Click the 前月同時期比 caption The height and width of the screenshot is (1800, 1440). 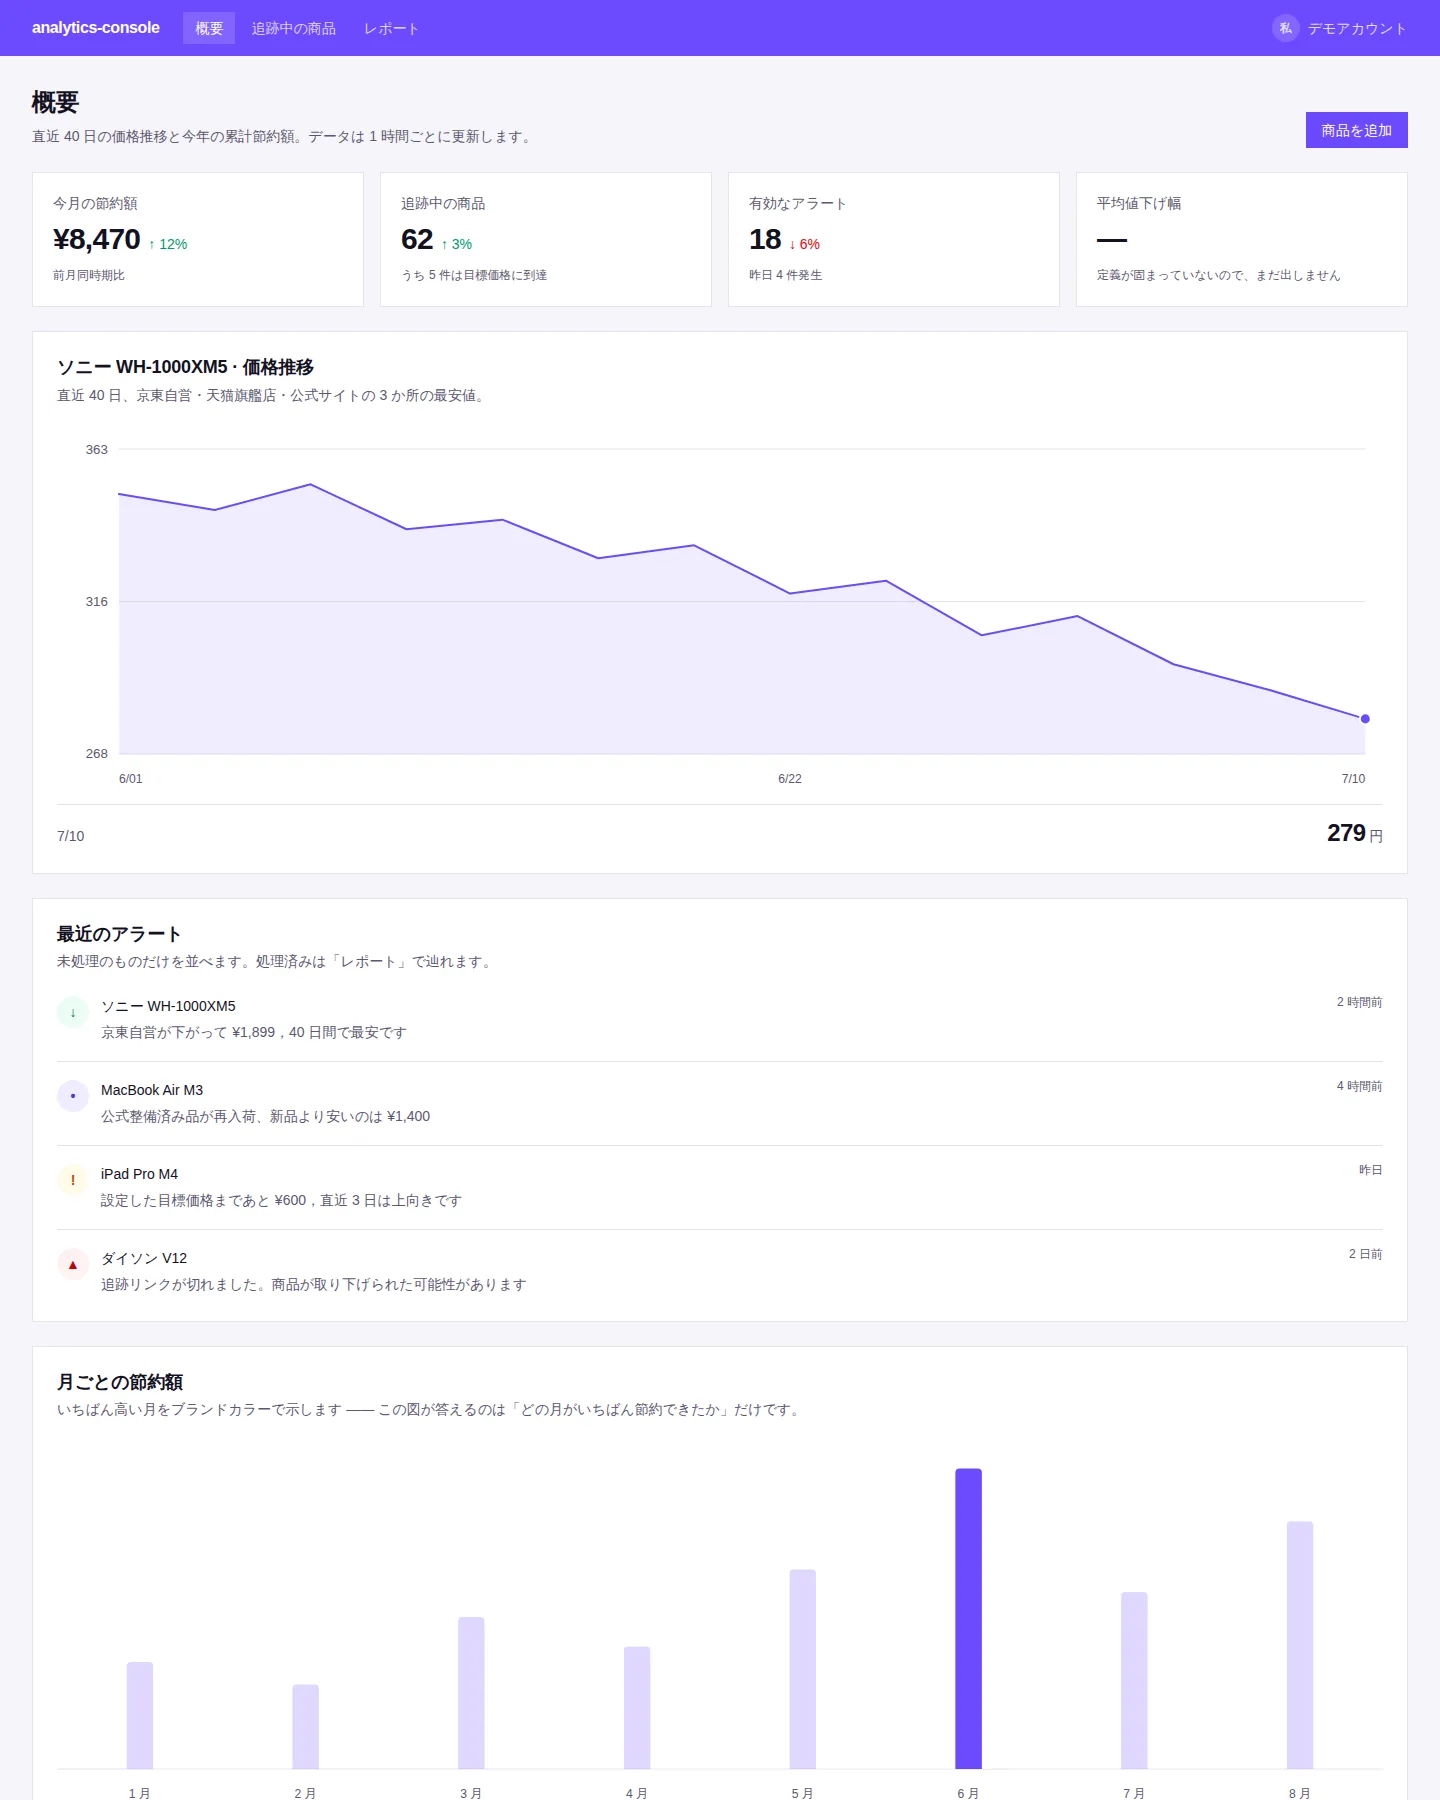point(89,275)
